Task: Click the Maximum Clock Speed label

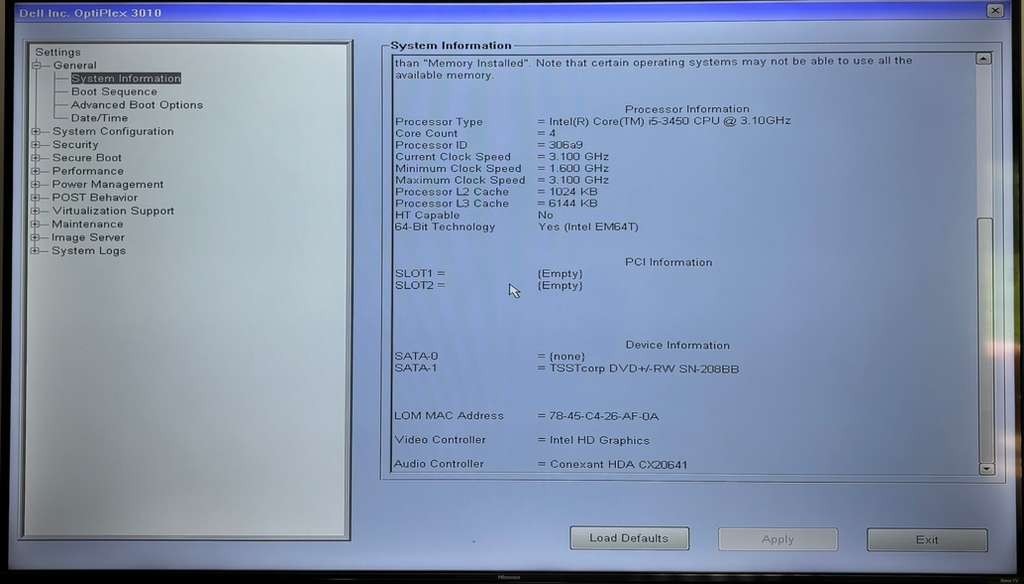Action: click(460, 180)
